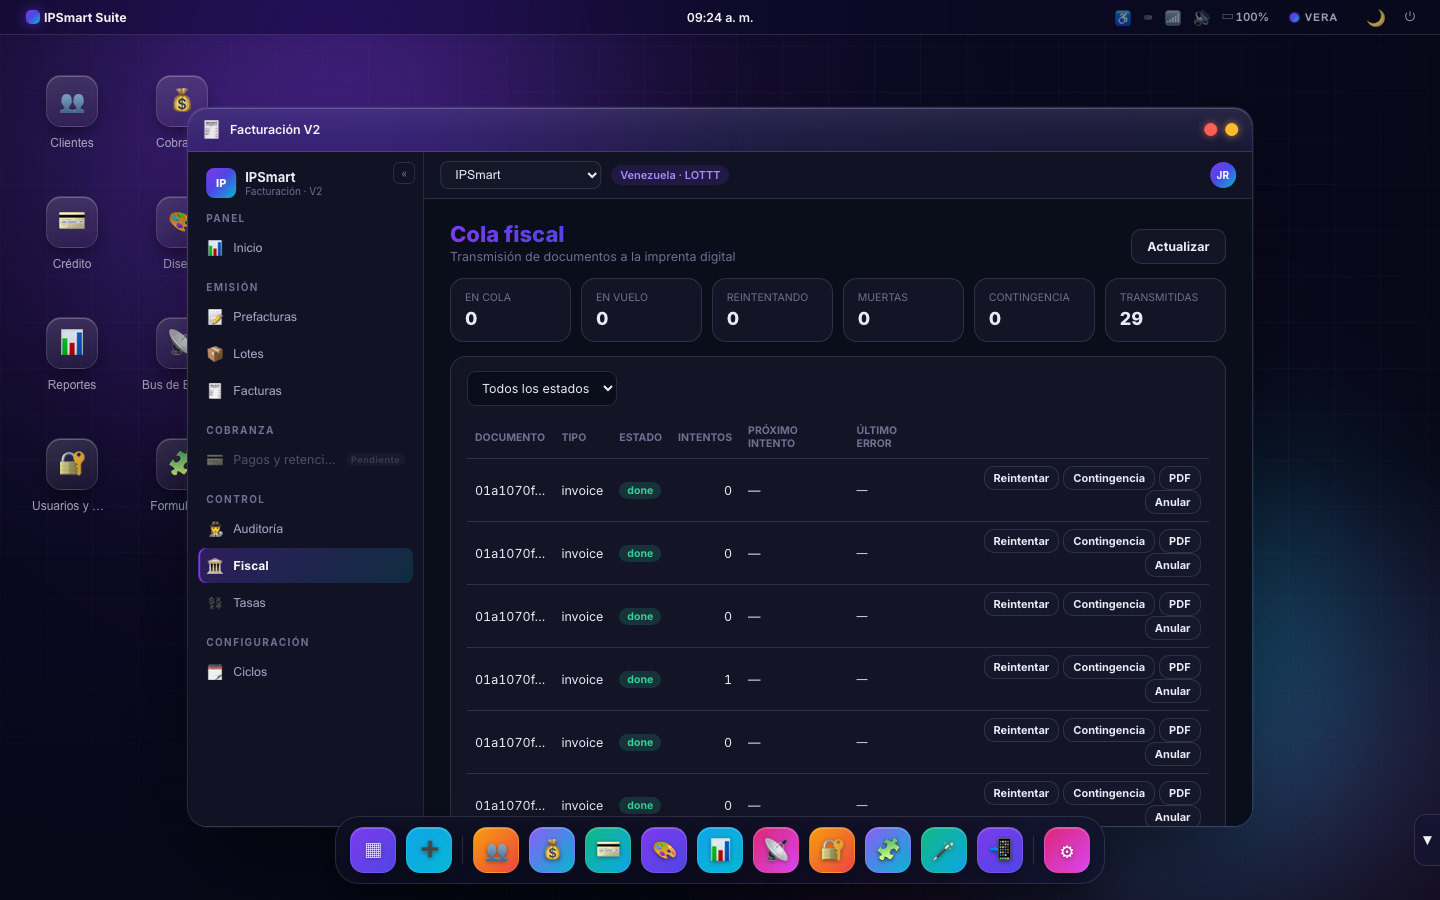The width and height of the screenshot is (1440, 900).
Task: Click the Transmitidas 29 stat card
Action: (x=1165, y=310)
